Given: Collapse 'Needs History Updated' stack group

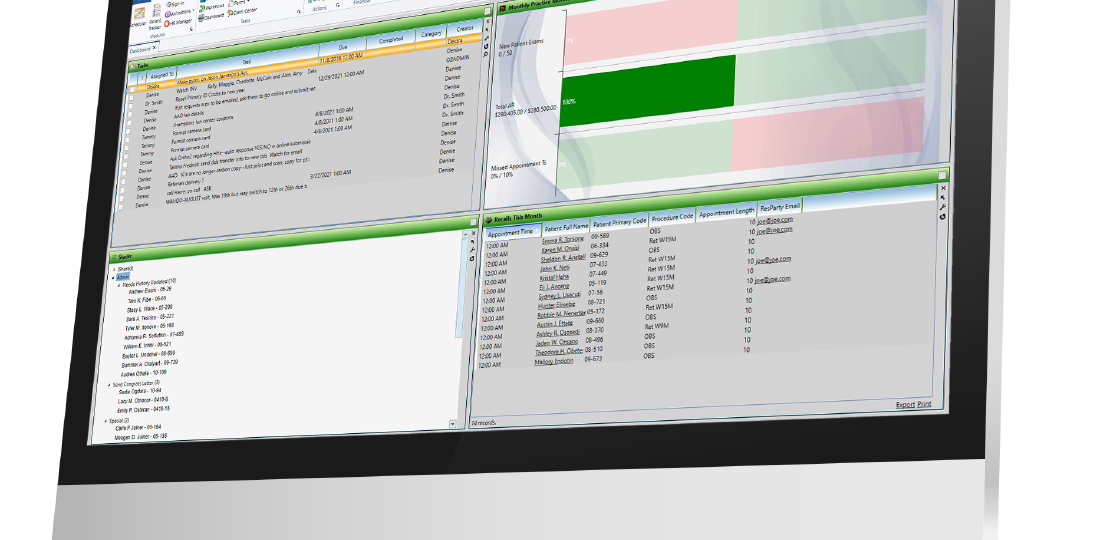Looking at the screenshot, I should point(119,286).
